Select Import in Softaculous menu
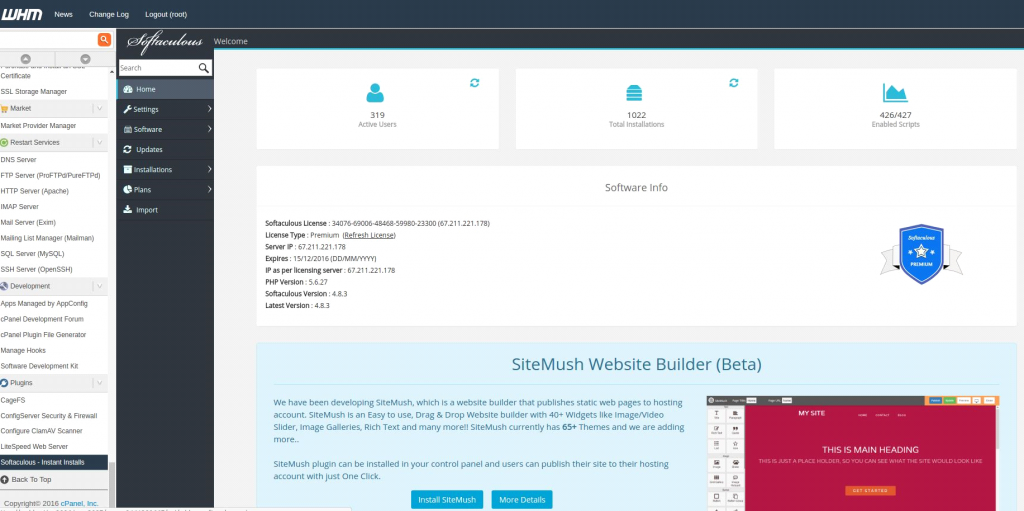The height and width of the screenshot is (511, 1024). tap(165, 210)
